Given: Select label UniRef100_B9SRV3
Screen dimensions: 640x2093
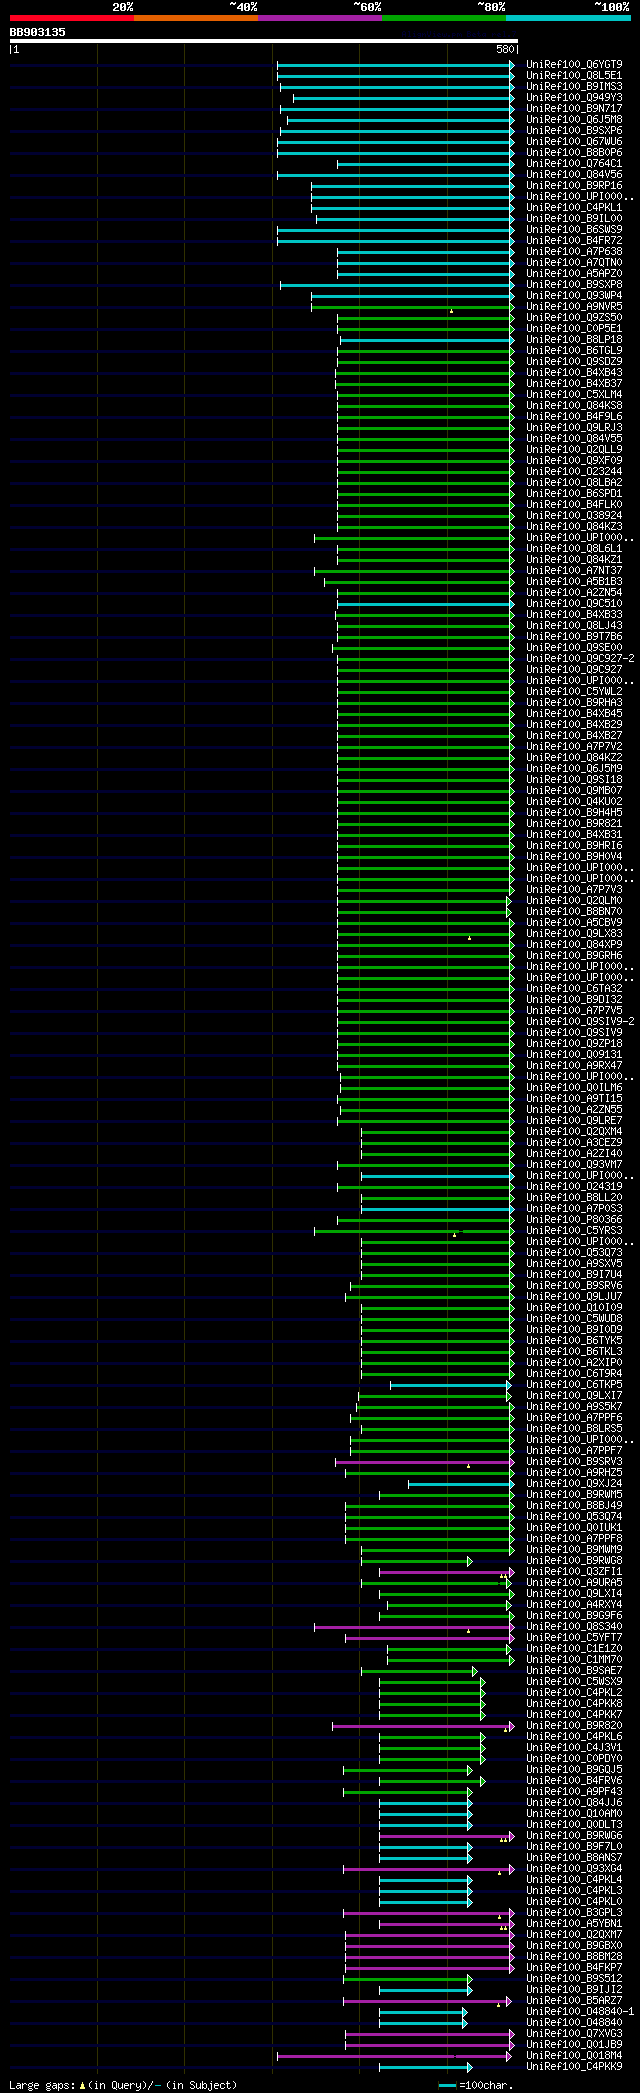Looking at the screenshot, I should click(x=574, y=1462).
